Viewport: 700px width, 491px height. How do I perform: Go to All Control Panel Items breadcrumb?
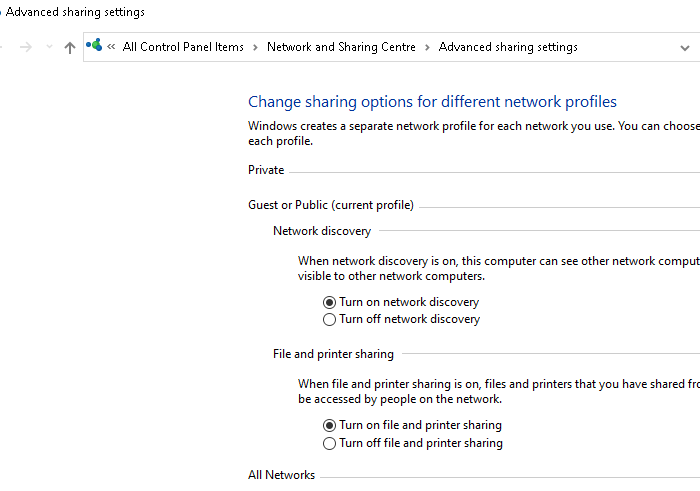183,47
